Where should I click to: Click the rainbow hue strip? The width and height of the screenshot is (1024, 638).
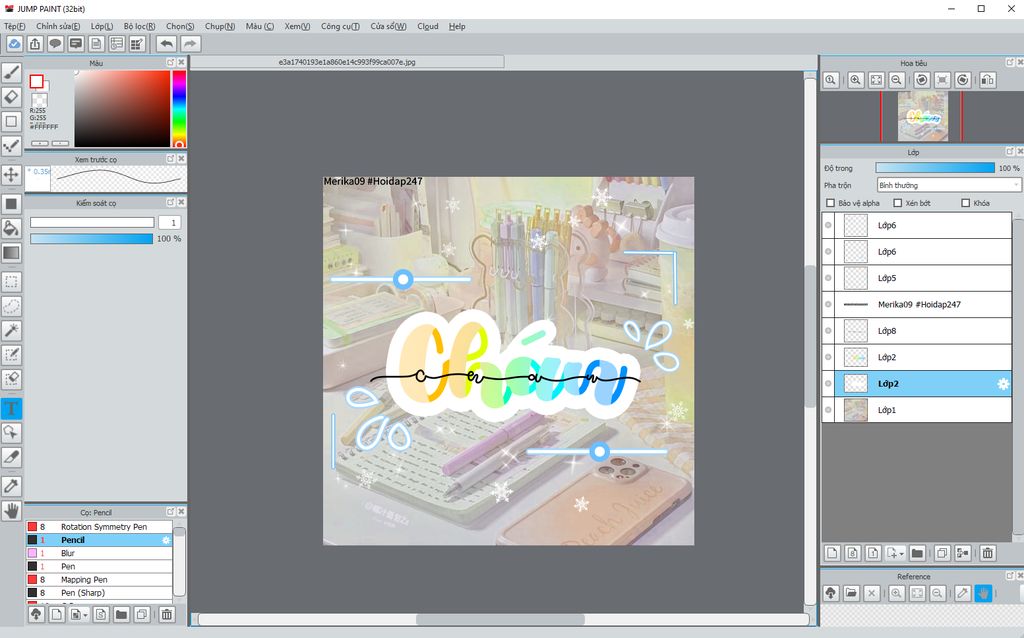tap(179, 108)
